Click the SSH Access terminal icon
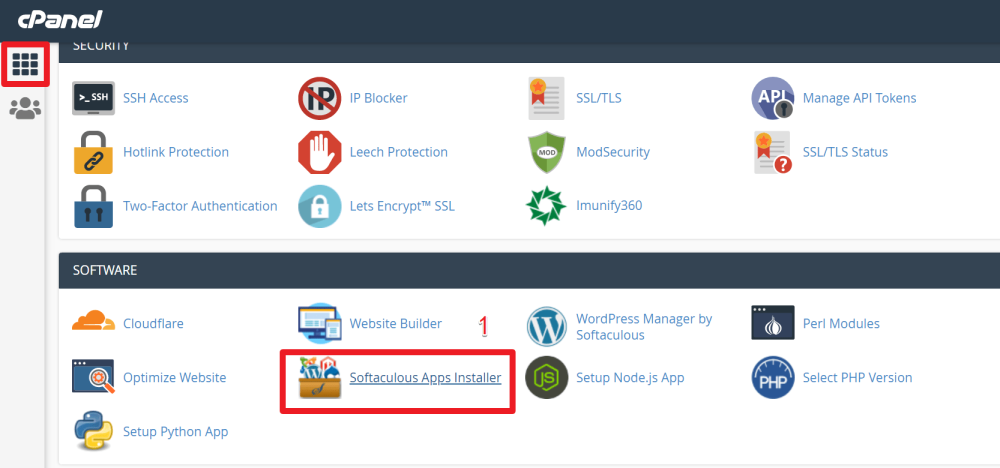This screenshot has height=468, width=1000. (93, 98)
